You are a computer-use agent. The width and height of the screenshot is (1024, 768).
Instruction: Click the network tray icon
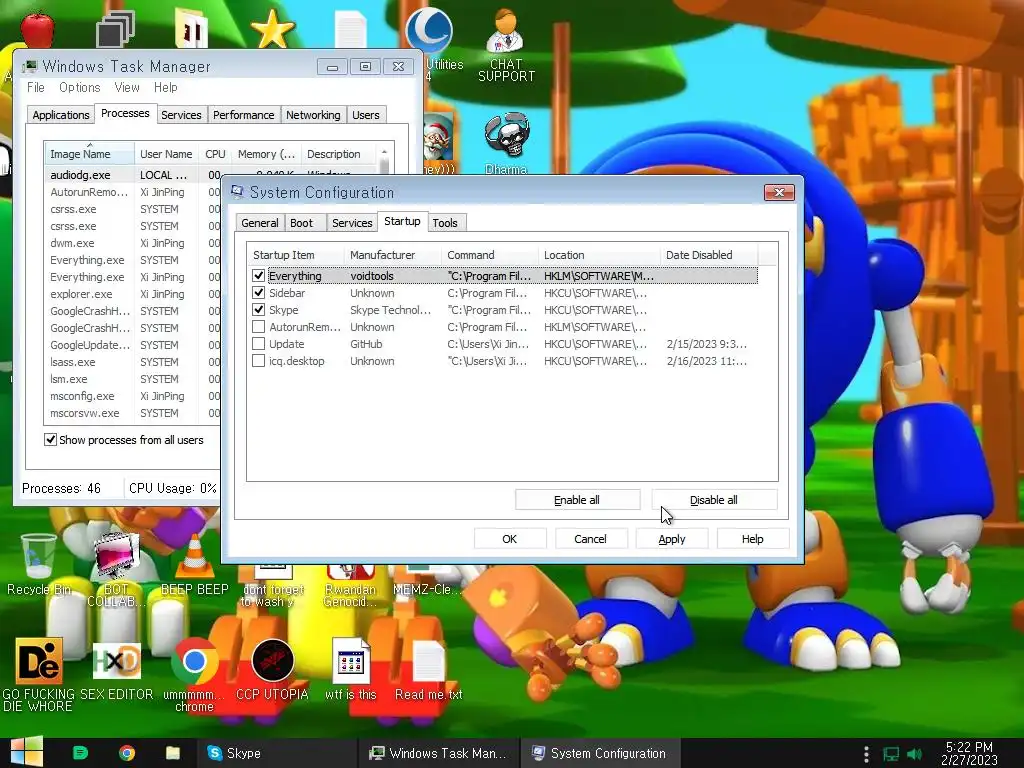click(891, 754)
